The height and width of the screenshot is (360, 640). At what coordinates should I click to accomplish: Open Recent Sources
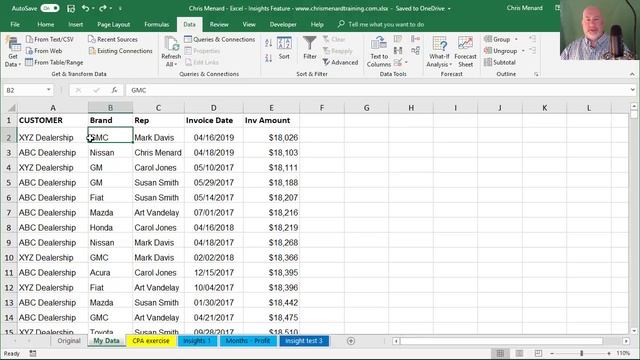[x=113, y=39]
